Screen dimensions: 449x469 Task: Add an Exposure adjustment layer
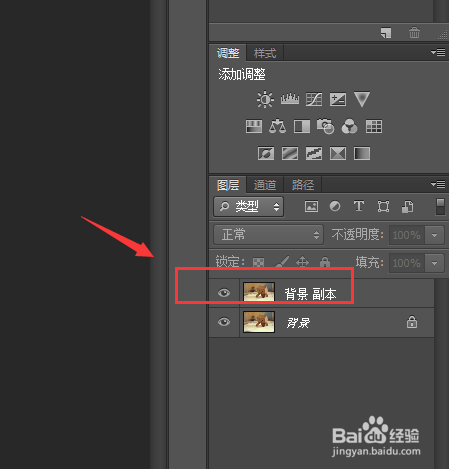[338, 99]
